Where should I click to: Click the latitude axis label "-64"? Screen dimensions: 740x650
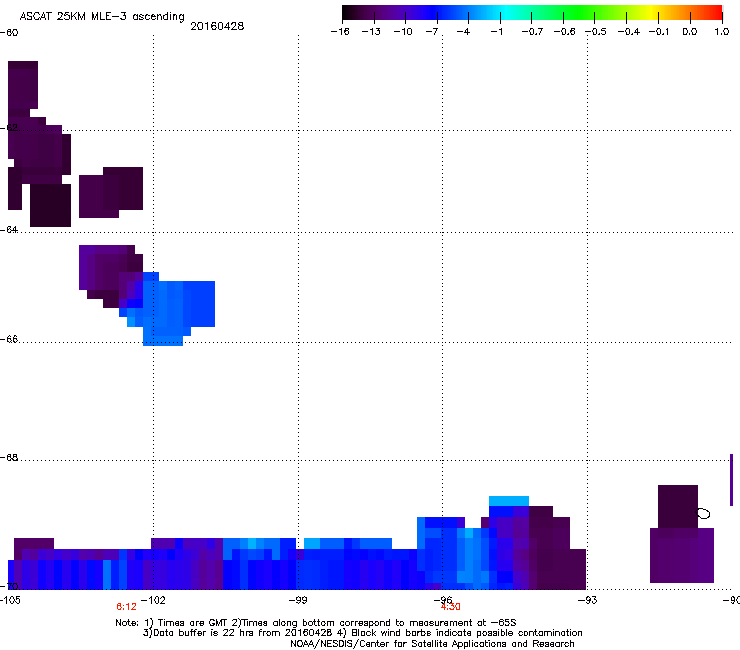pyautogui.click(x=9, y=230)
